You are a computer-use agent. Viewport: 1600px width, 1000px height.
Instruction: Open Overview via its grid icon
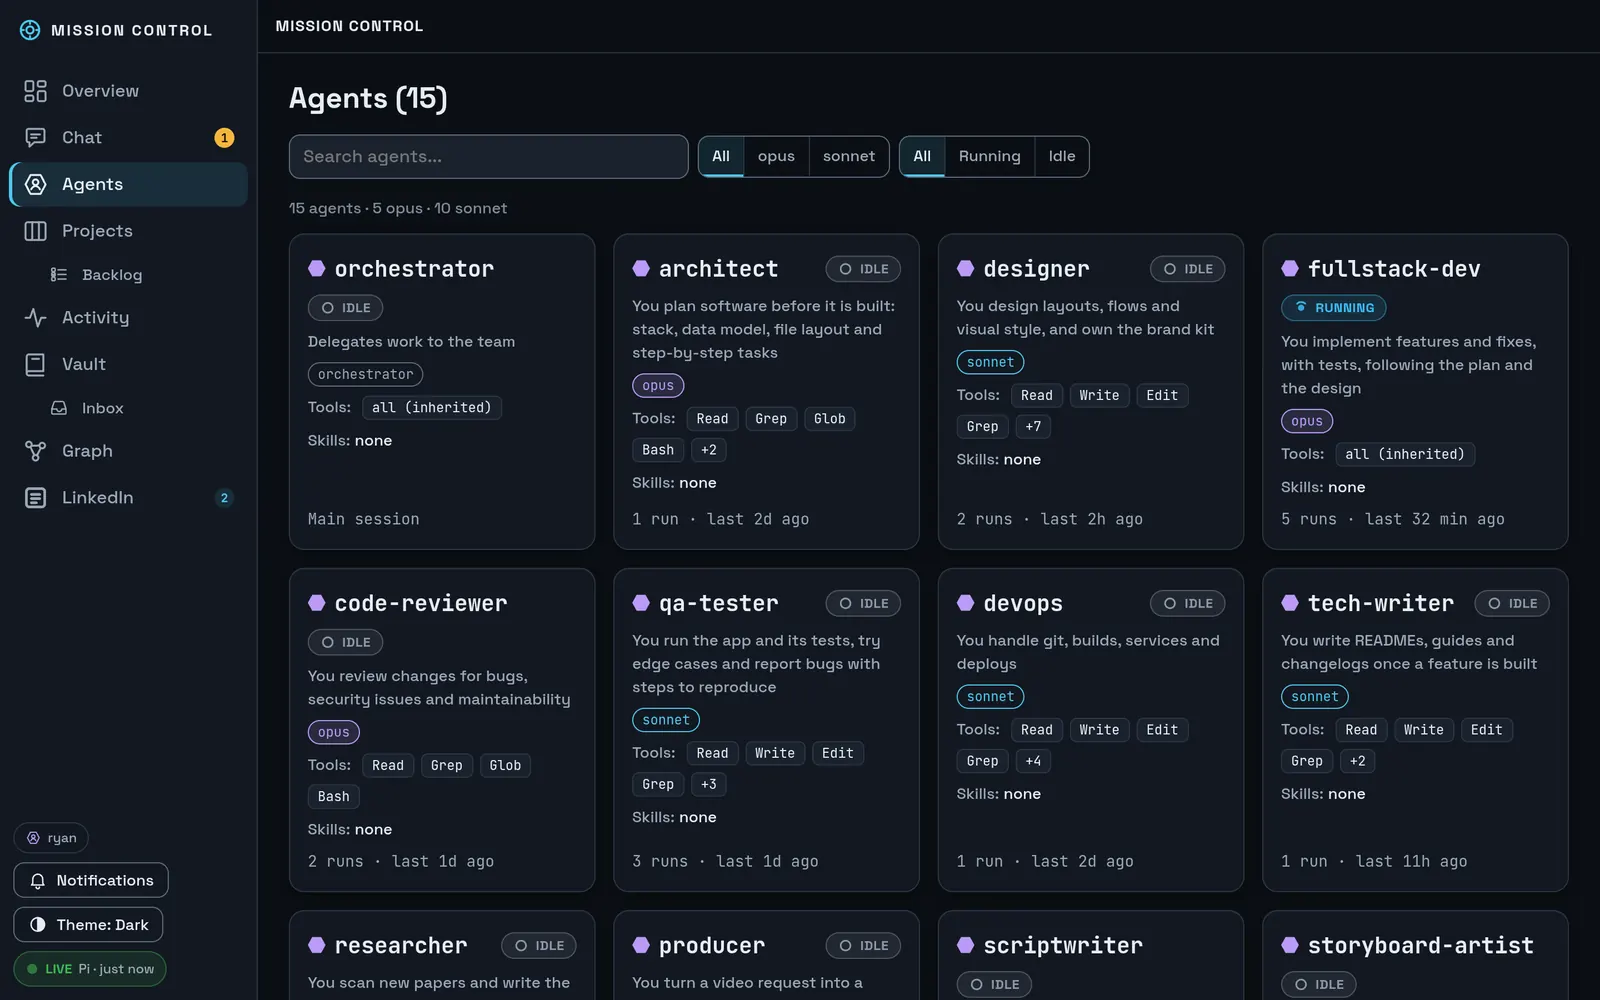(x=35, y=91)
